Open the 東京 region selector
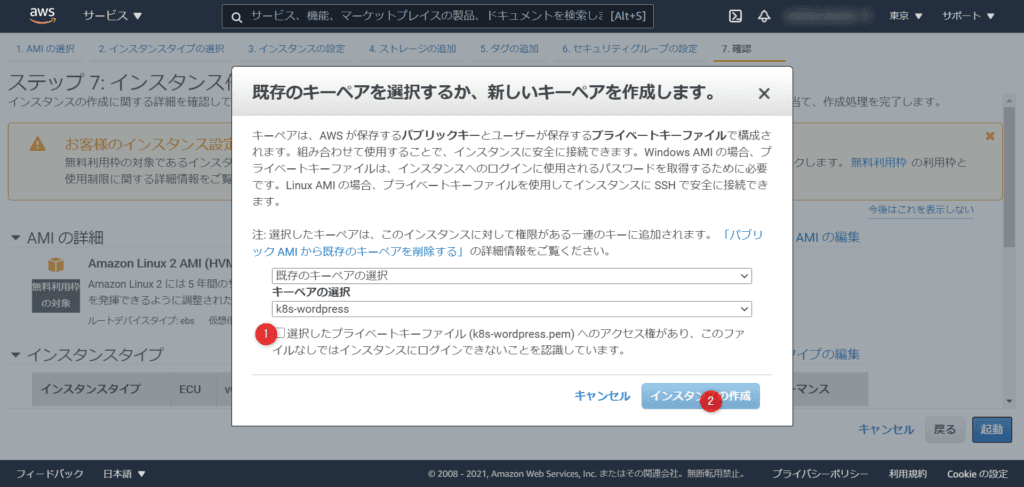Screen dimensions: 1024x487 point(906,17)
